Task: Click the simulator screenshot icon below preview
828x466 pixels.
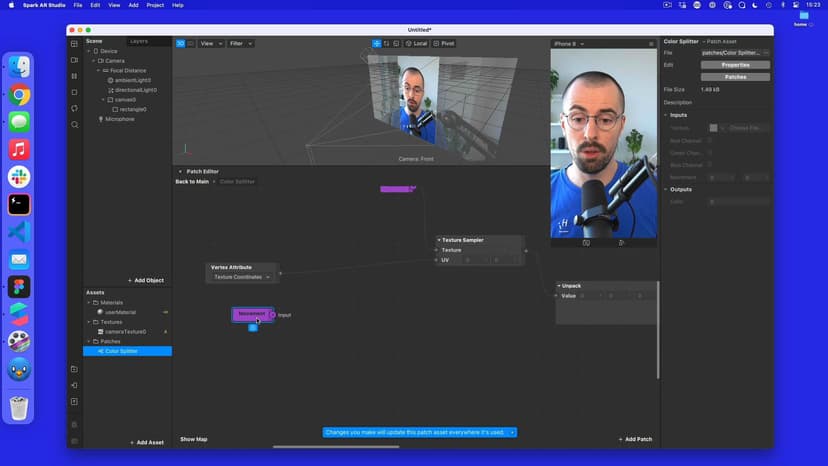Action: (586, 243)
